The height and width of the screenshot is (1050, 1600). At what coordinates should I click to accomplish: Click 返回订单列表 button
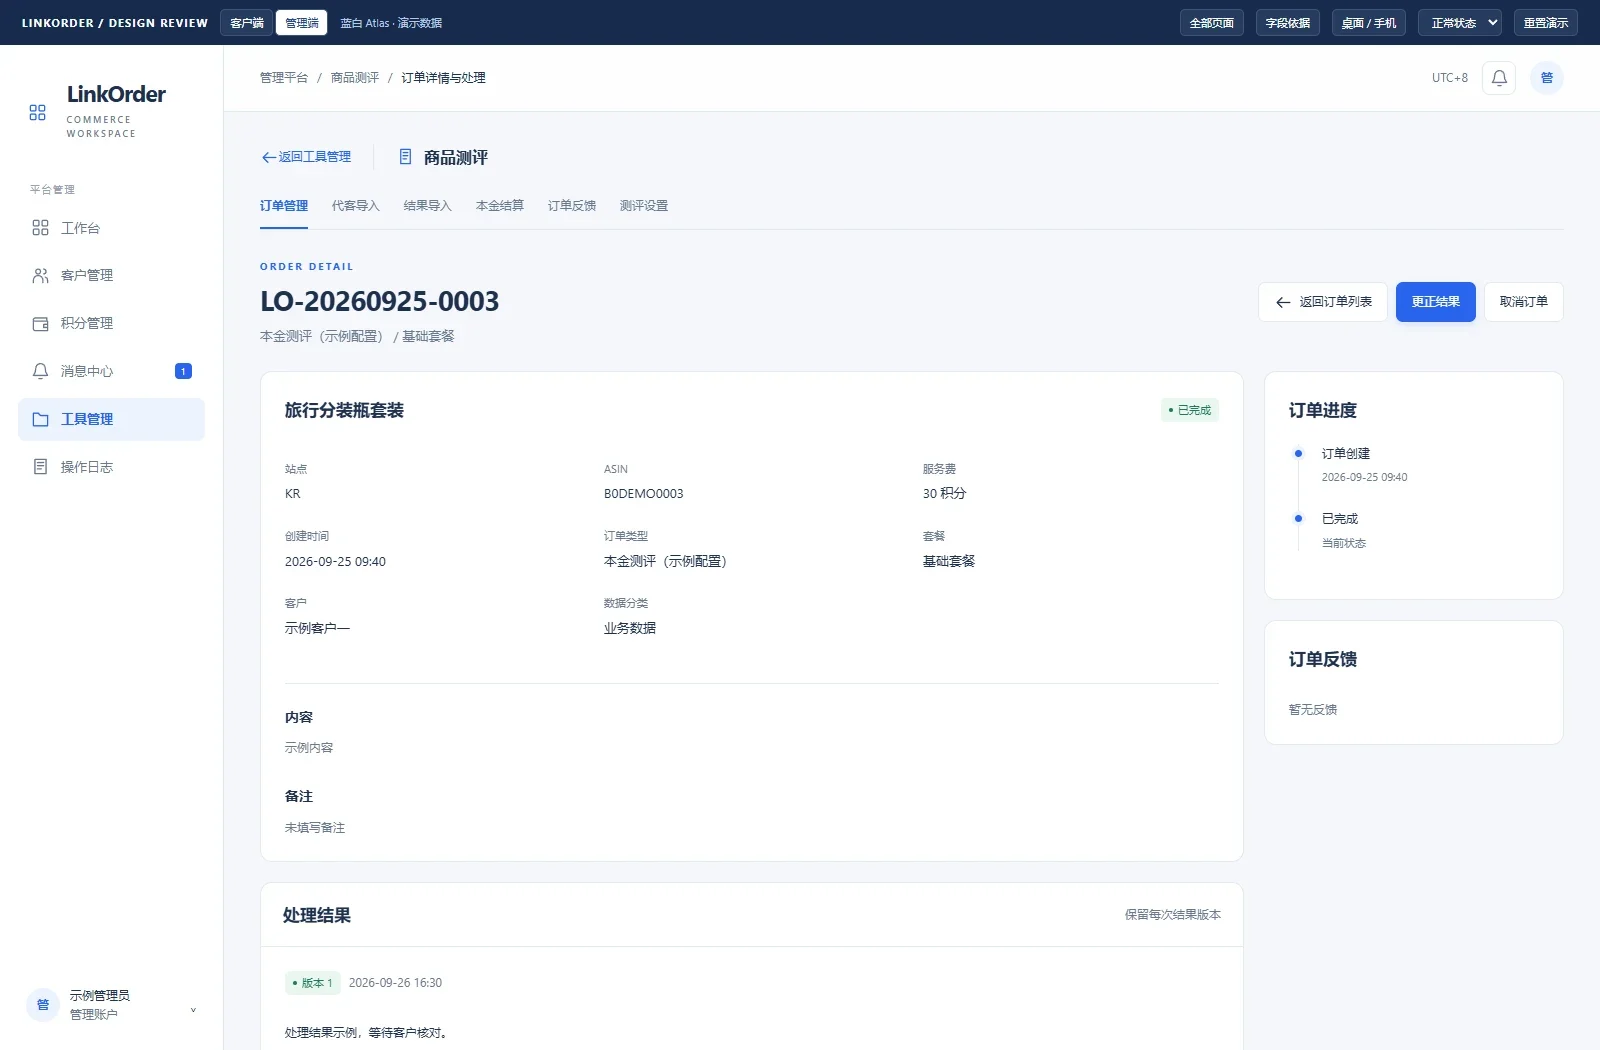click(1323, 302)
